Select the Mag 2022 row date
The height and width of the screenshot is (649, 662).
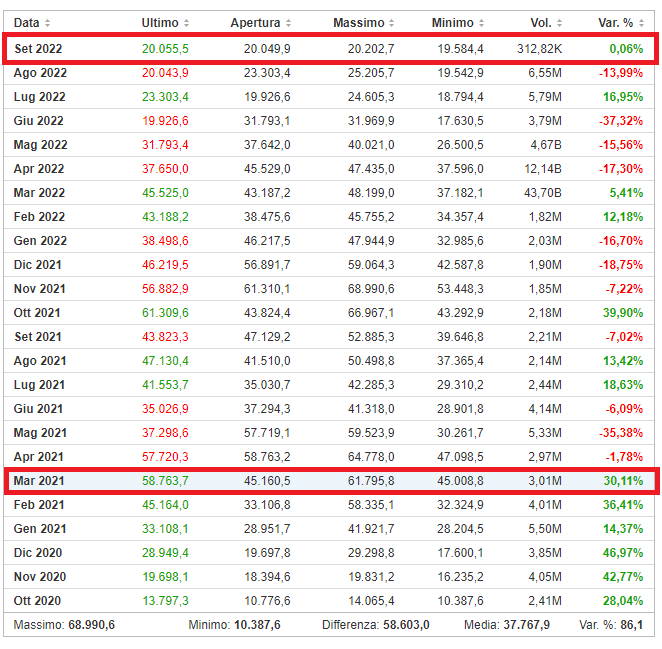tap(41, 145)
